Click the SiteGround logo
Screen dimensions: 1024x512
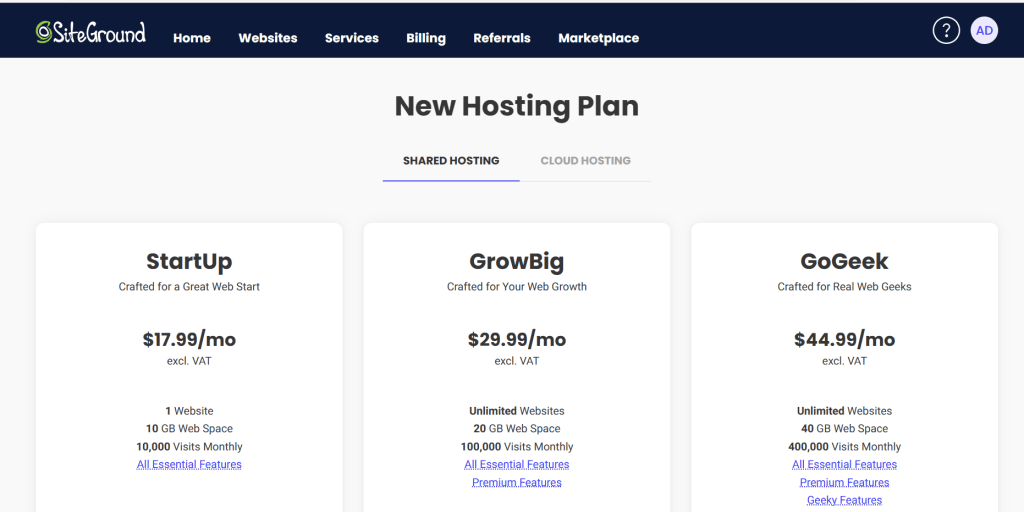pos(91,33)
